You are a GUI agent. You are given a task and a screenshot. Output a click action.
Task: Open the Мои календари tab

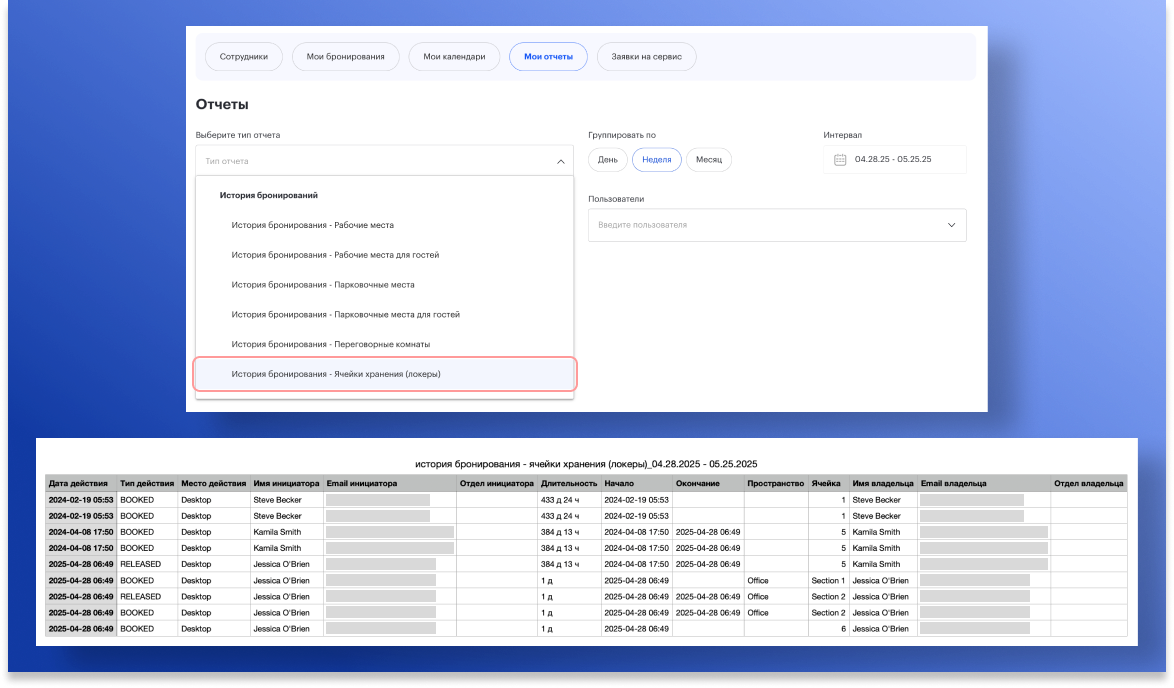454,57
